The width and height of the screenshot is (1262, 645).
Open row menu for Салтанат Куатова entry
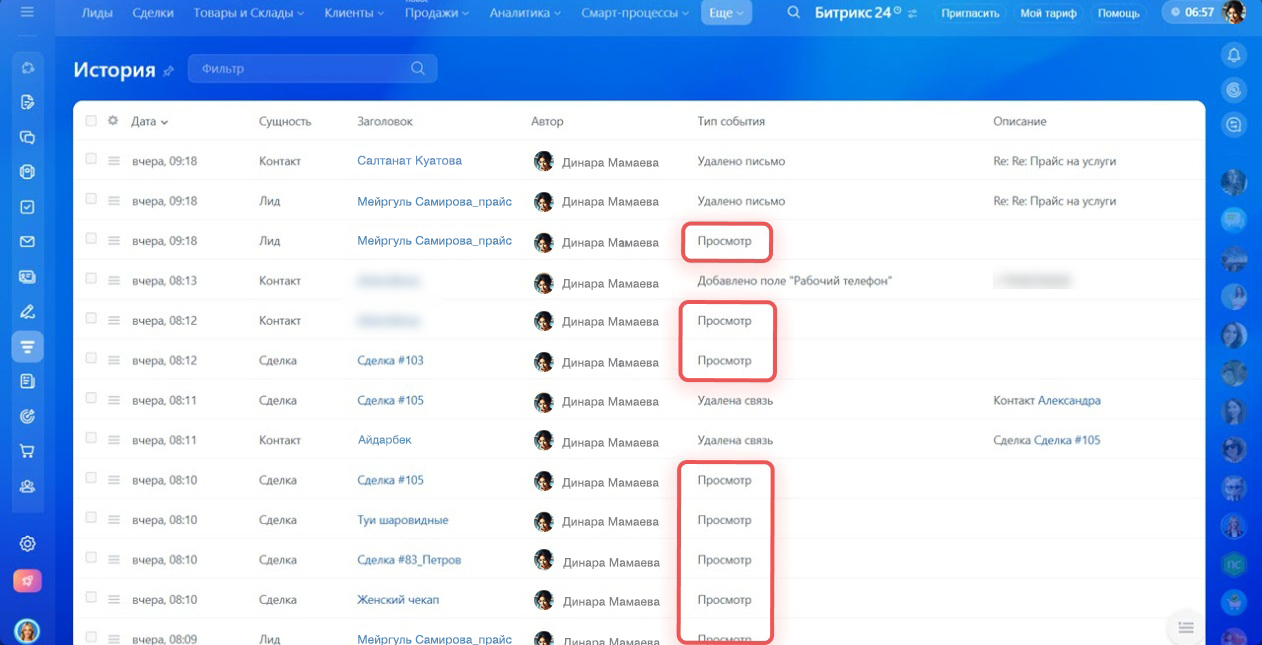(x=114, y=161)
